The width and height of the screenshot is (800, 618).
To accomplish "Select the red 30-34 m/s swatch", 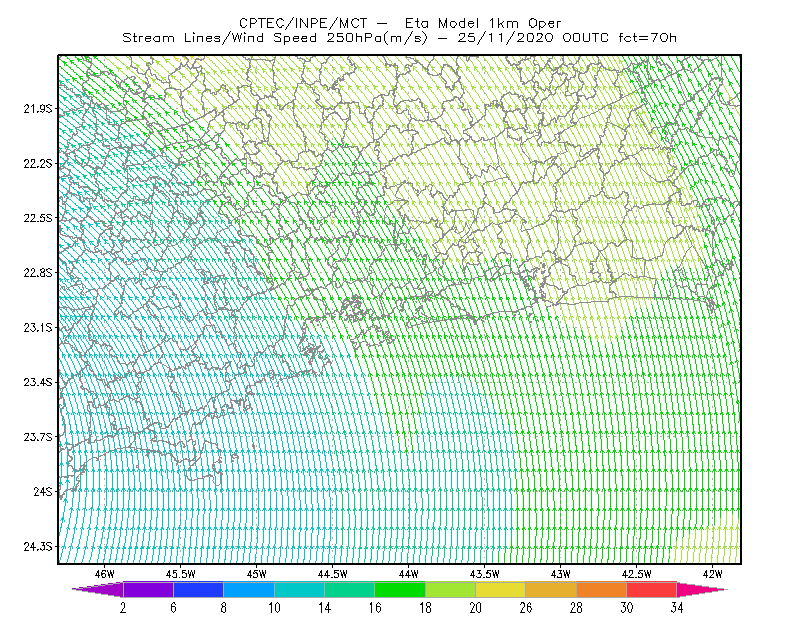I will (x=652, y=589).
